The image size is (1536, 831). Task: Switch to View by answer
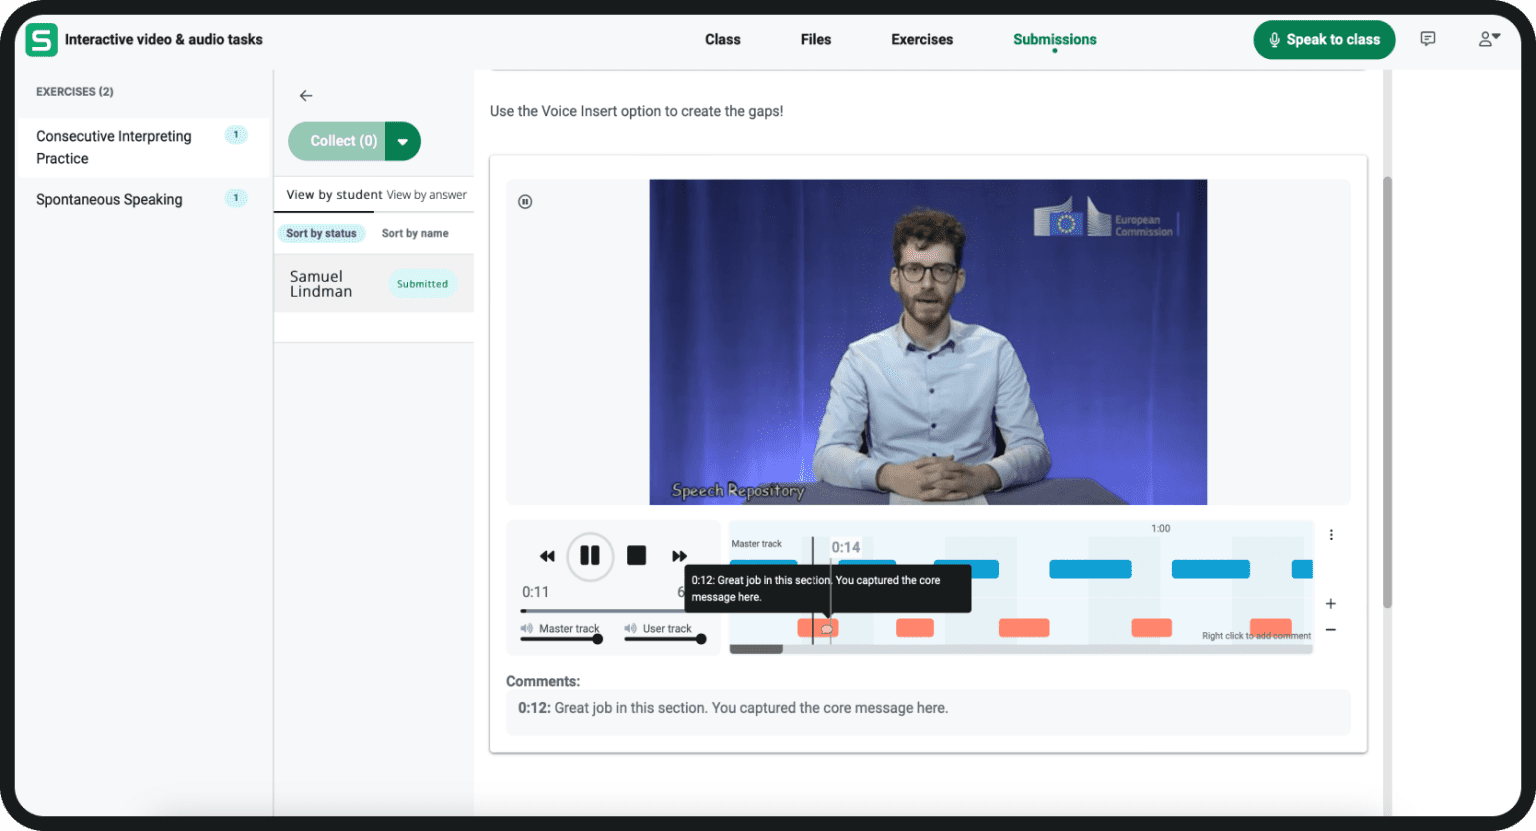pos(428,194)
